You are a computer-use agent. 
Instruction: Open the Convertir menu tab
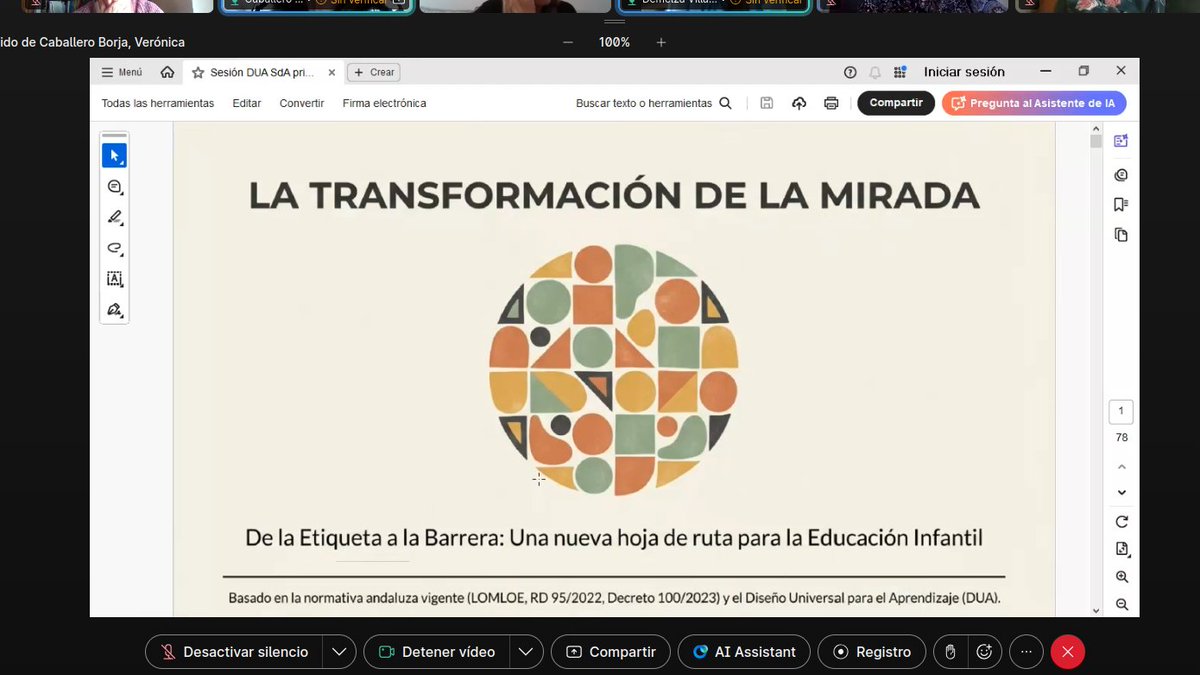(301, 102)
